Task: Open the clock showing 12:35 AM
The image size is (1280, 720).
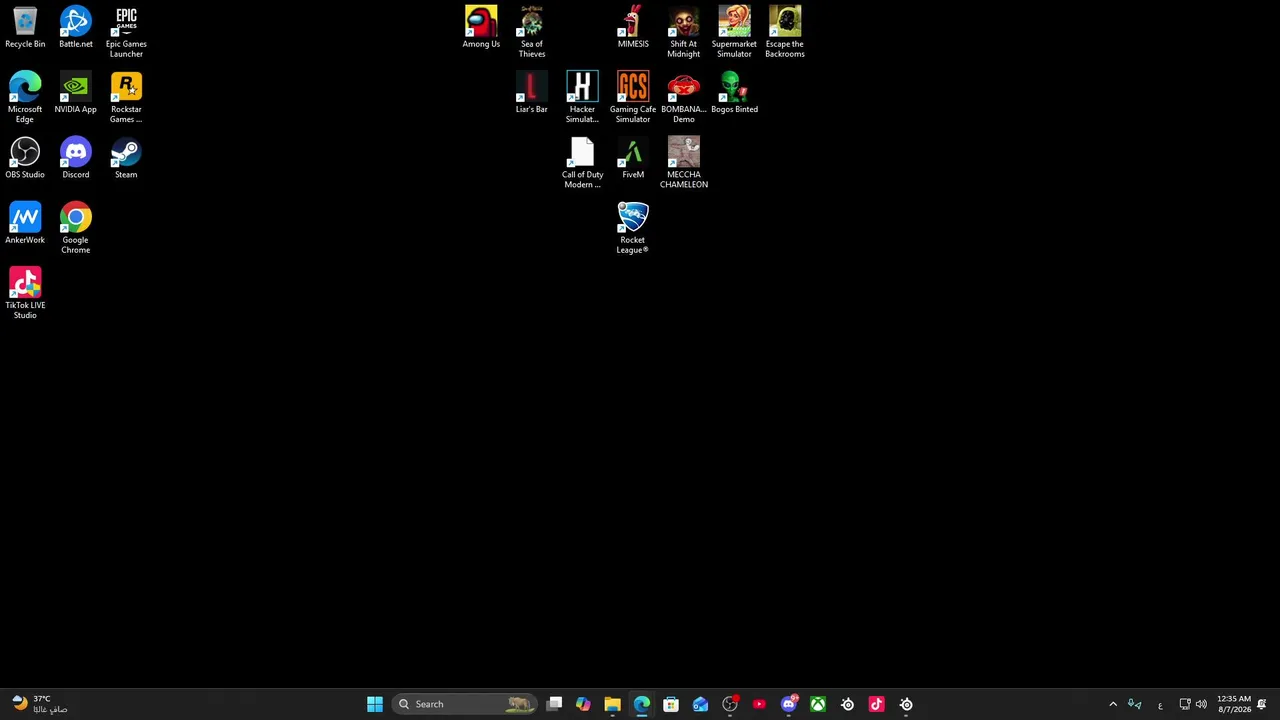Action: (x=1234, y=704)
